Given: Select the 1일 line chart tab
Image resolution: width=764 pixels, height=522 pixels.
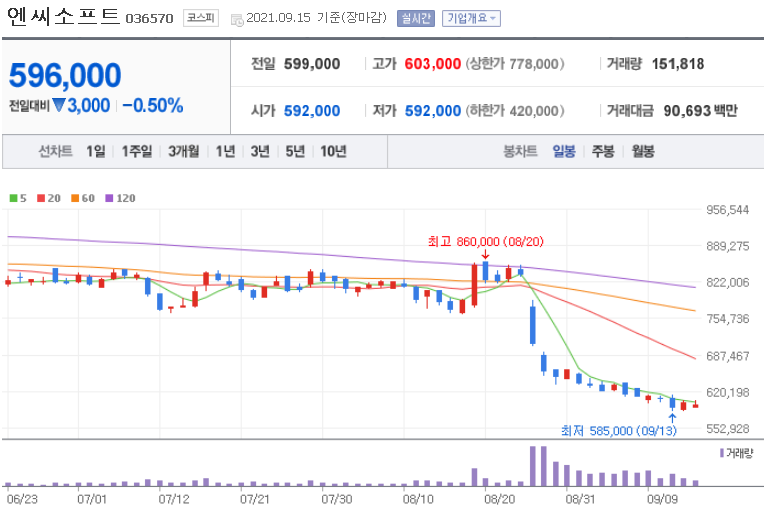Looking at the screenshot, I should 96,152.
